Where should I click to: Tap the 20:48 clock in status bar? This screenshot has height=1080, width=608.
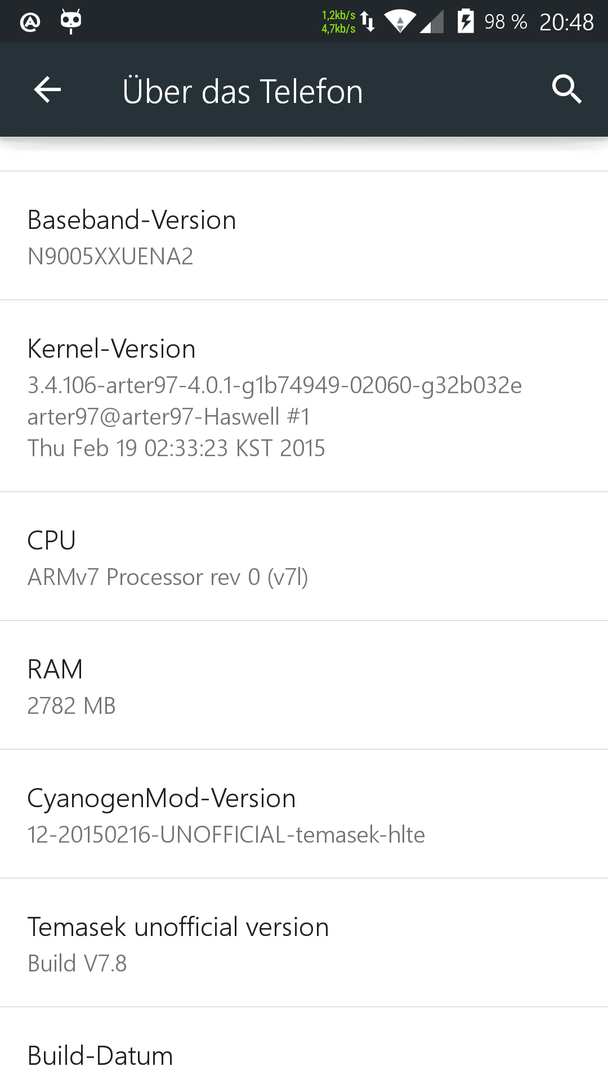566,22
